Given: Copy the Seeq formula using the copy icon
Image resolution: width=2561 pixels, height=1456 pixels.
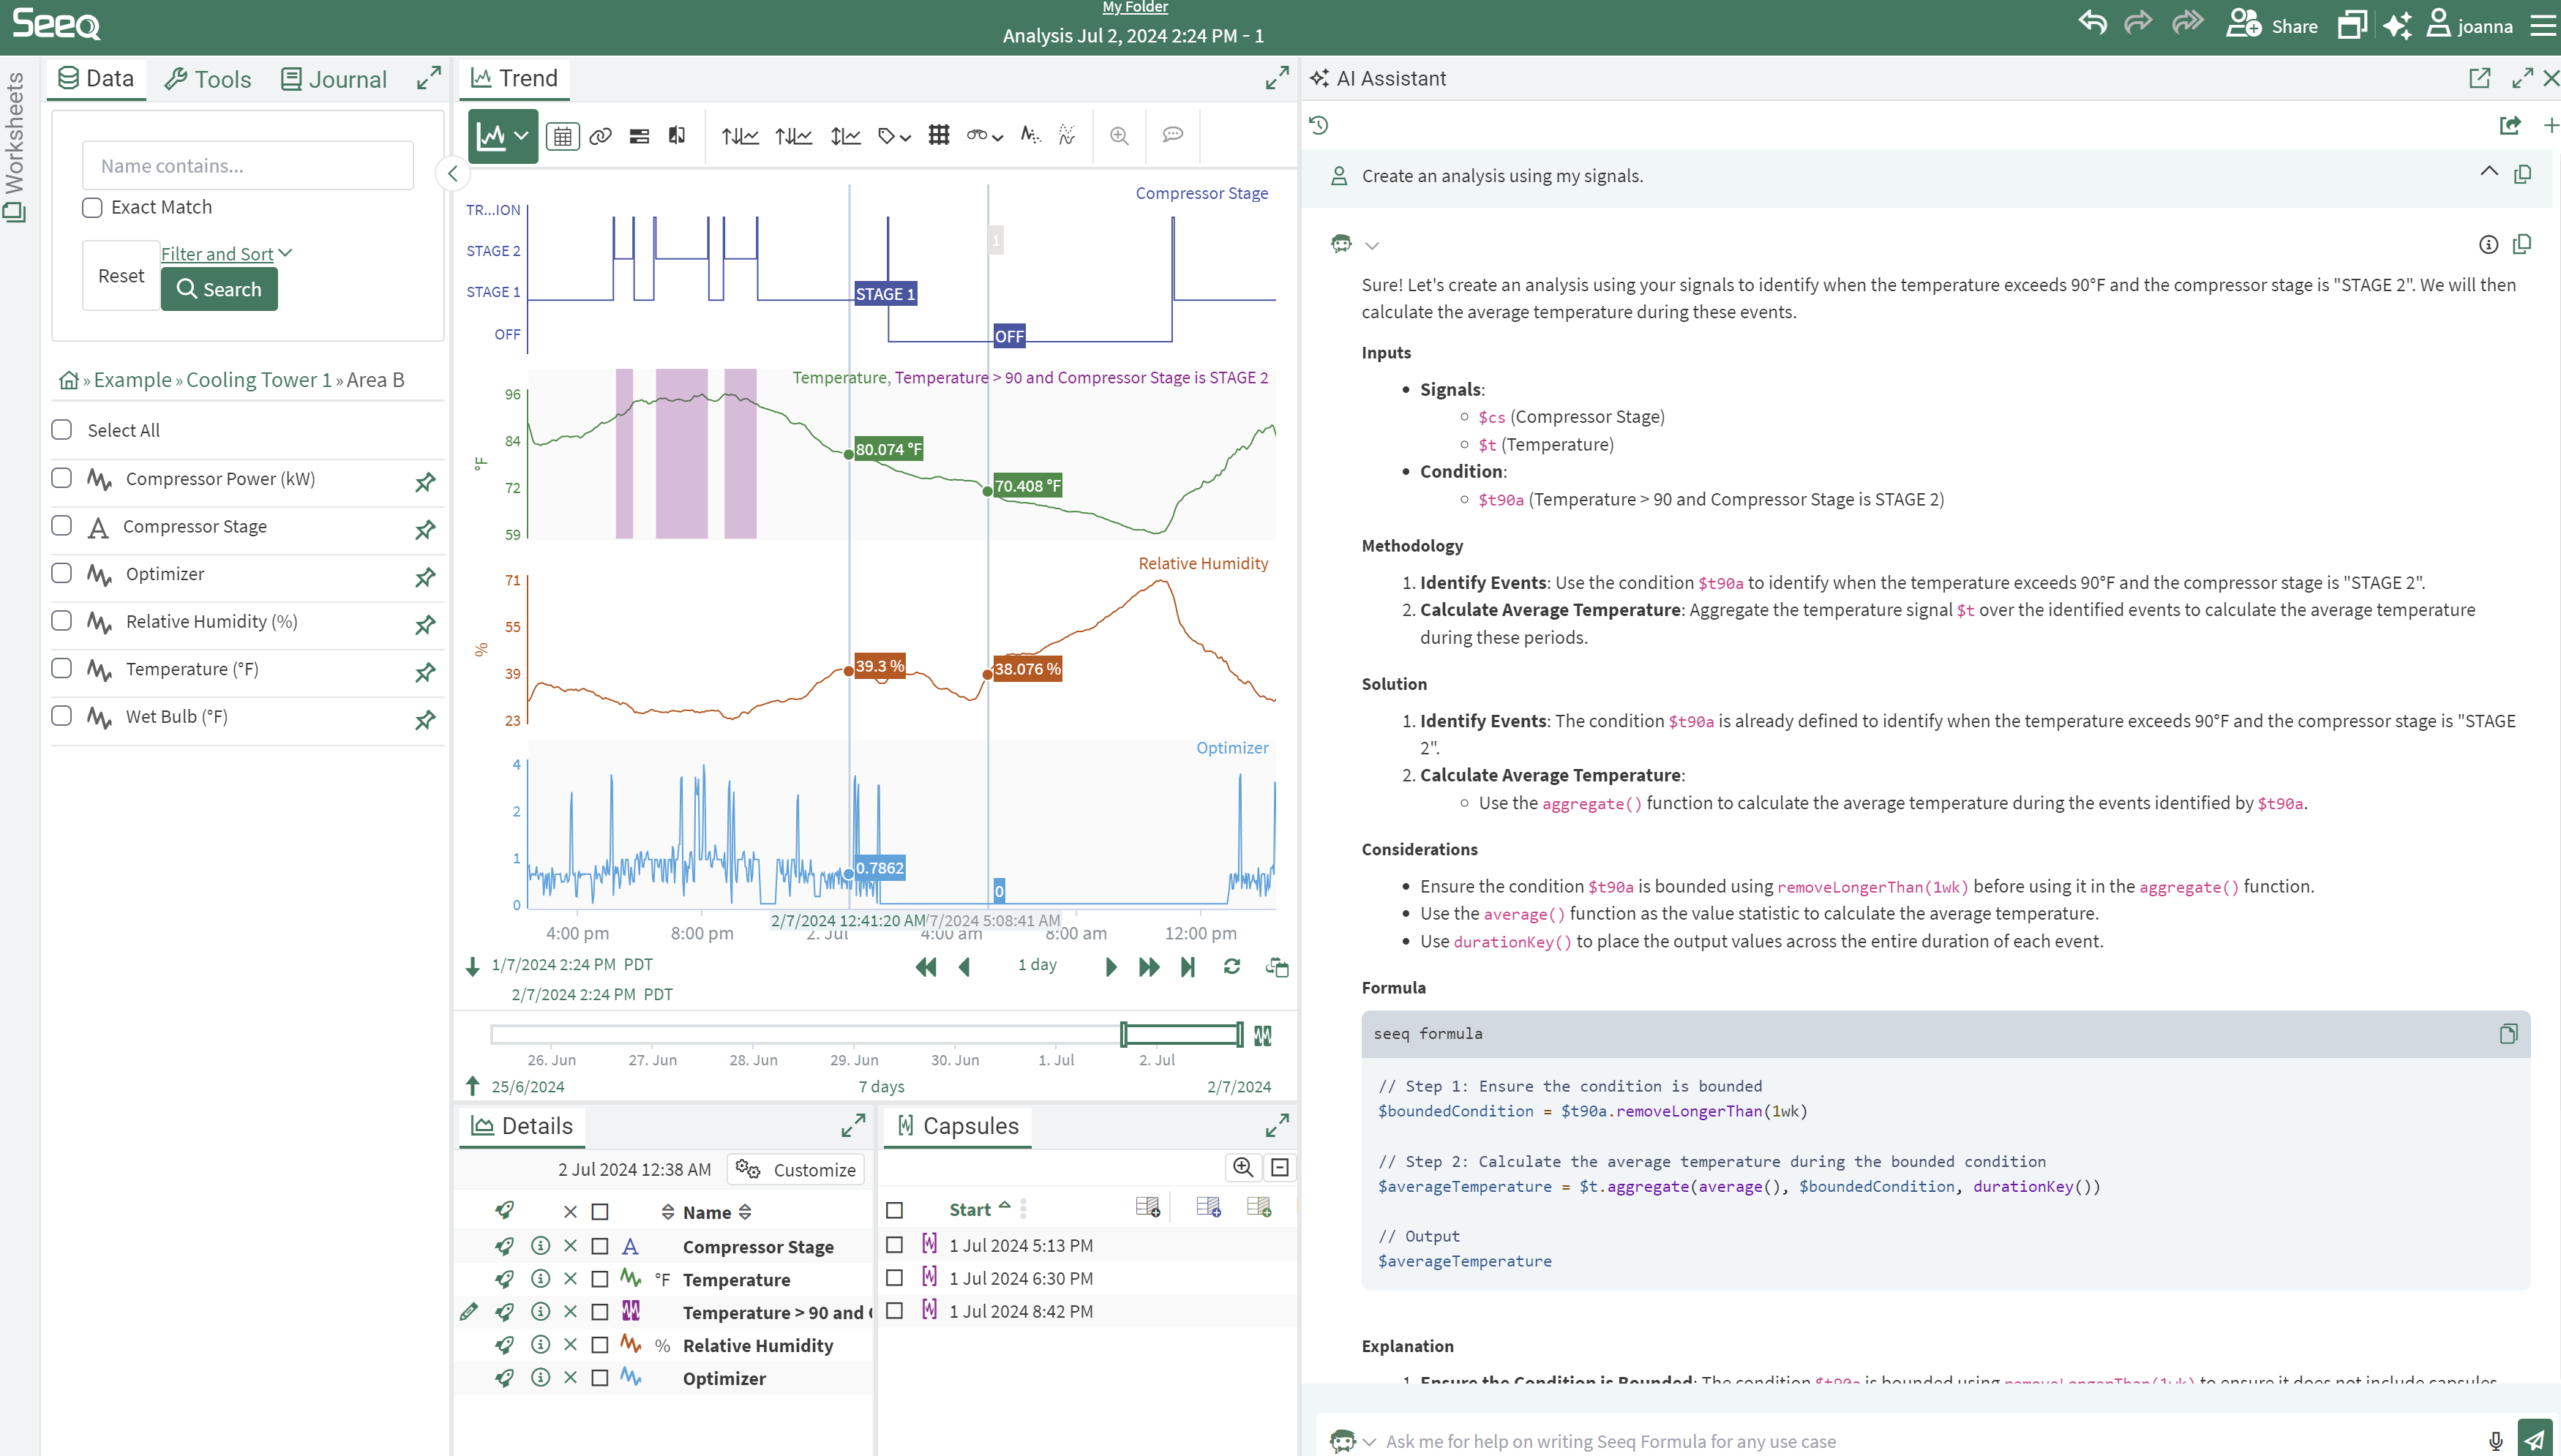Looking at the screenshot, I should [2508, 1033].
